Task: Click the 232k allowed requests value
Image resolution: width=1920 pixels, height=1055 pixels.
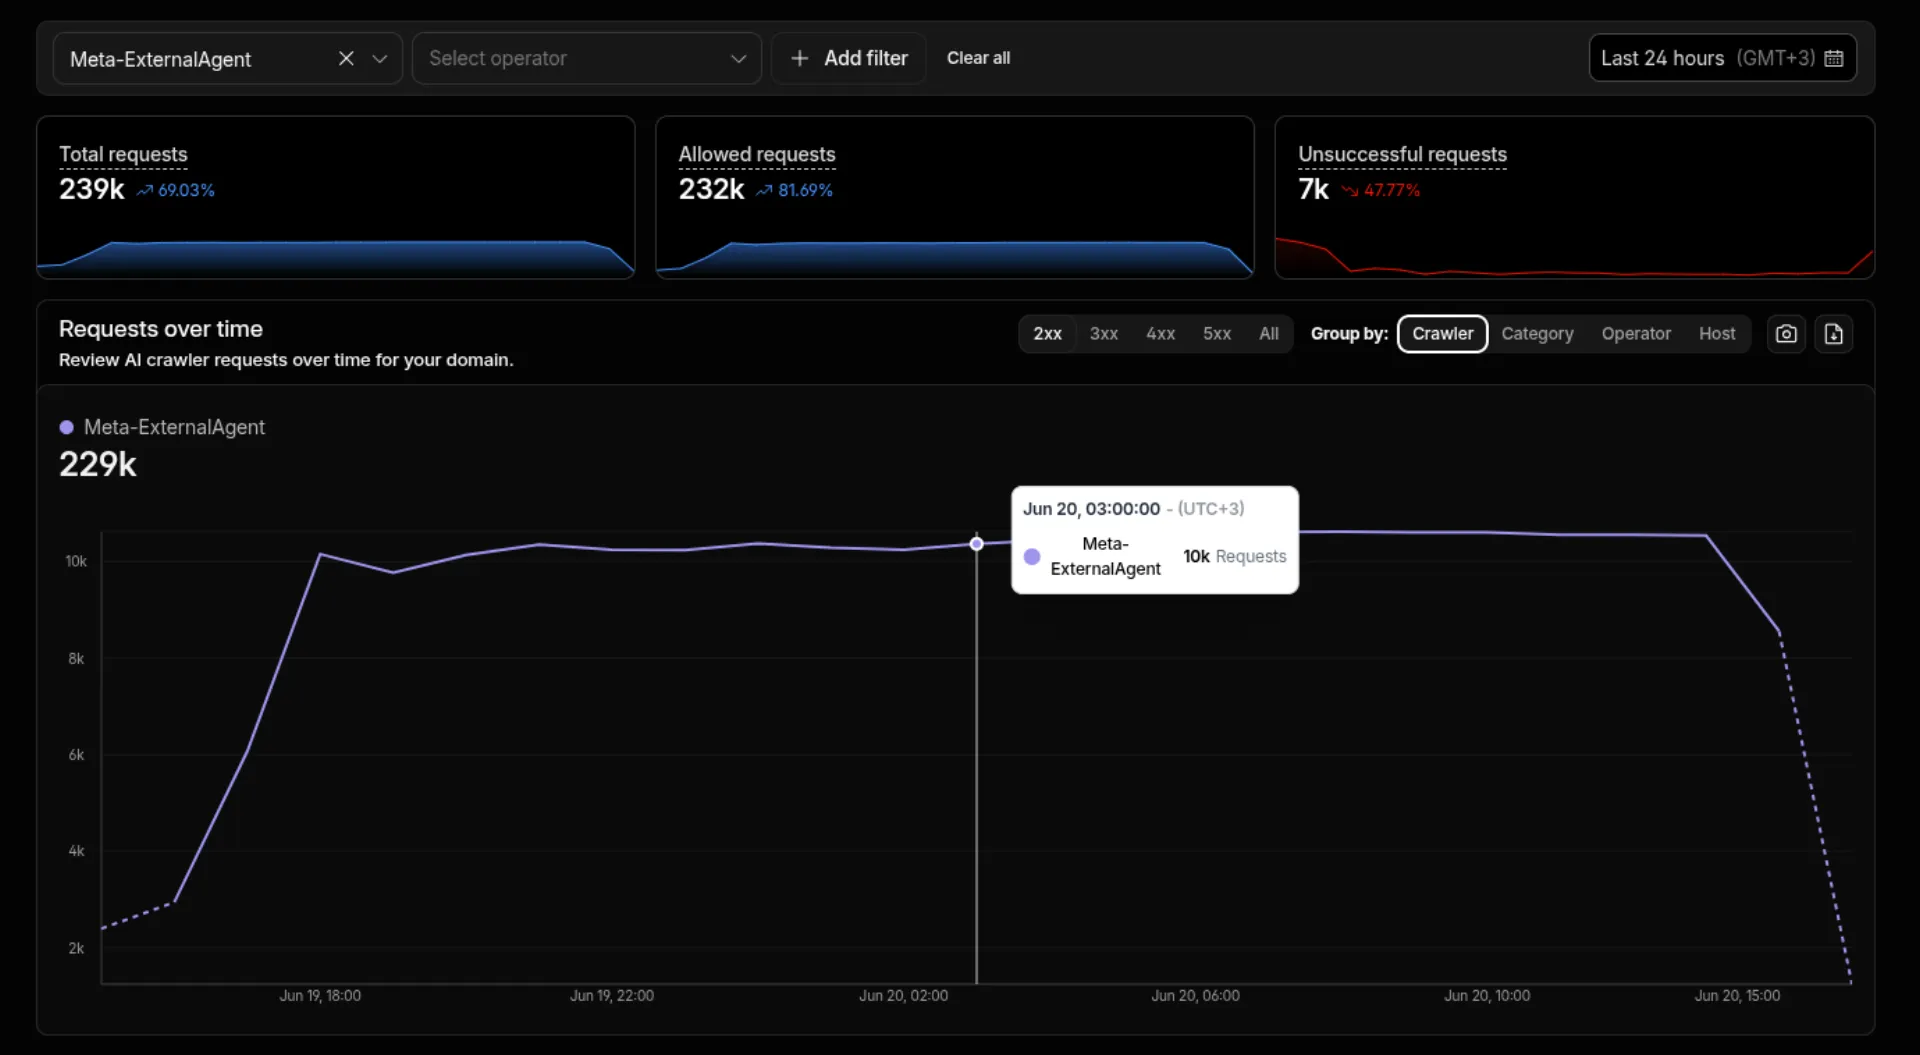Action: click(x=712, y=189)
